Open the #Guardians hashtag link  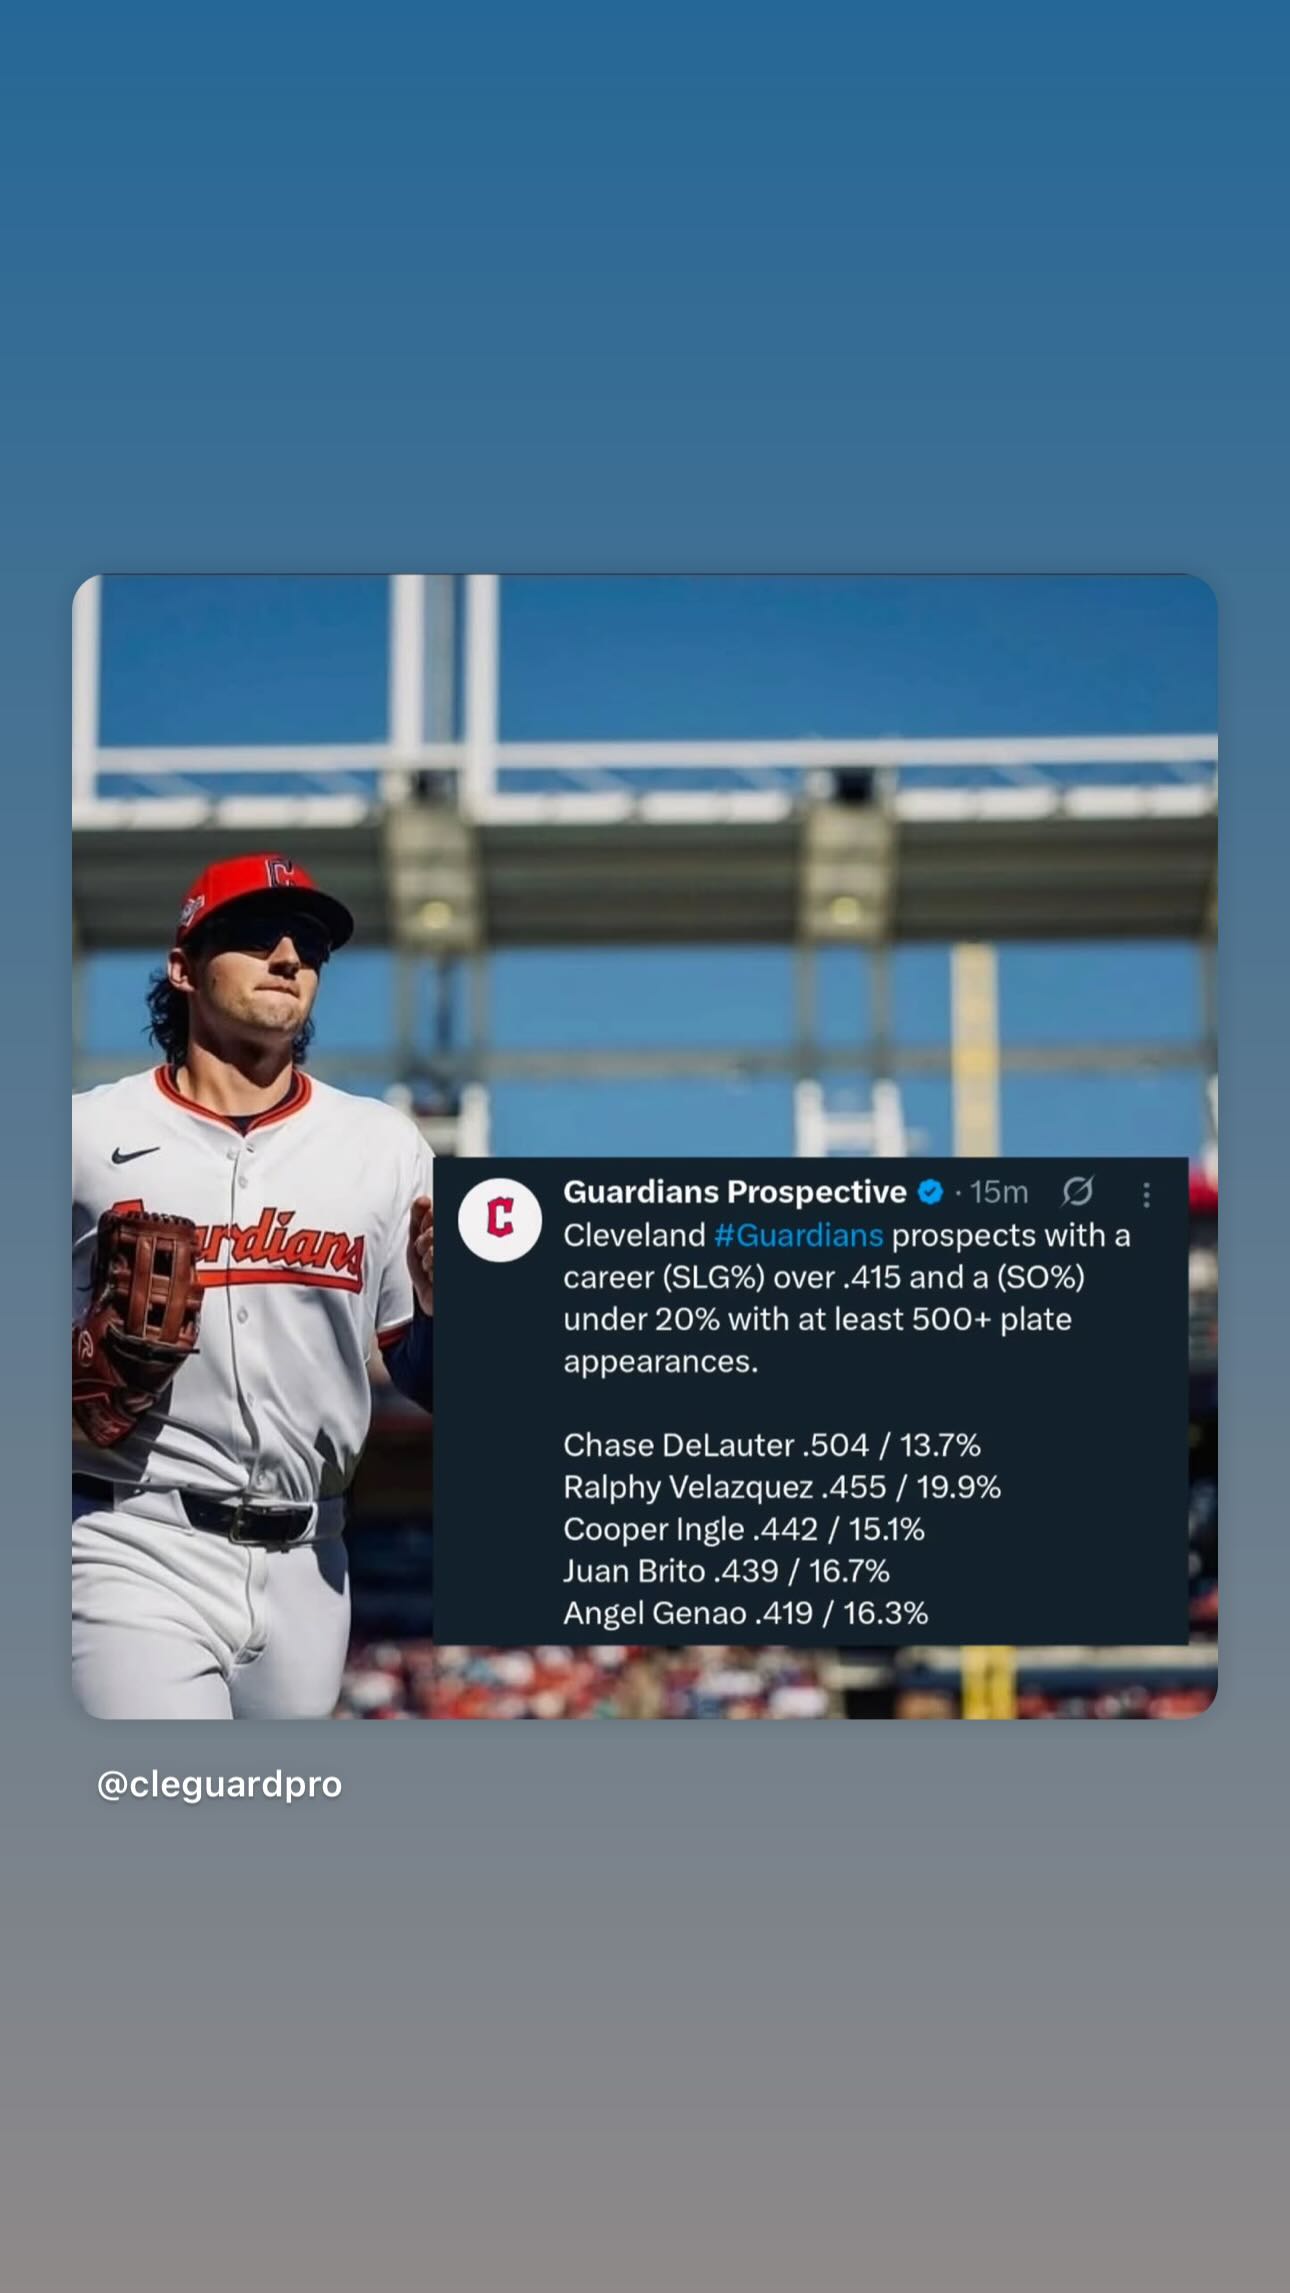pyautogui.click(x=798, y=1236)
